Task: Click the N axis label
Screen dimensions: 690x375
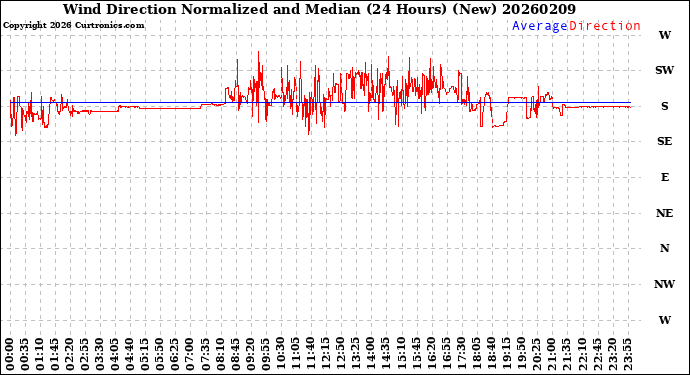Action: coord(664,248)
